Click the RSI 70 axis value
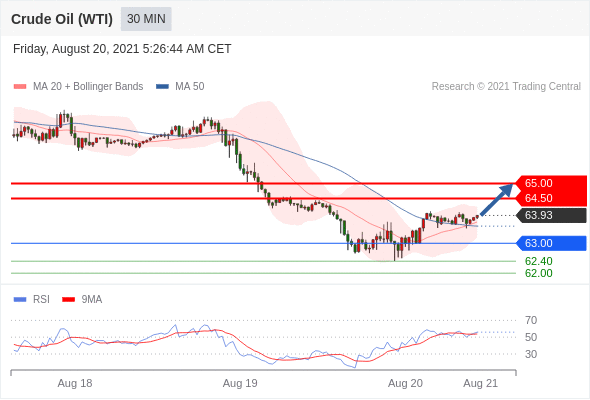Image resolution: width=590 pixels, height=400 pixels. click(531, 320)
